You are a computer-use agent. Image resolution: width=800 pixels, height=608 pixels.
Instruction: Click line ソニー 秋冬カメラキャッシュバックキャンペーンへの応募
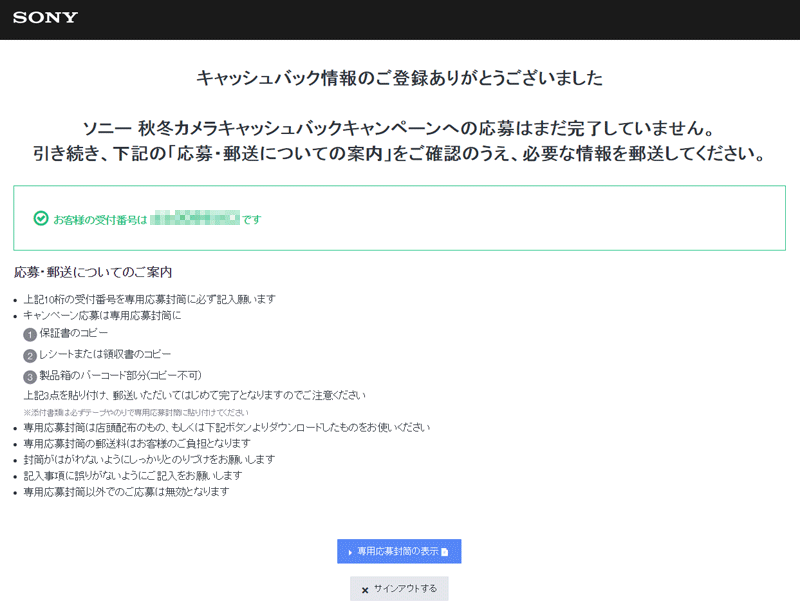pyautogui.click(x=398, y=128)
